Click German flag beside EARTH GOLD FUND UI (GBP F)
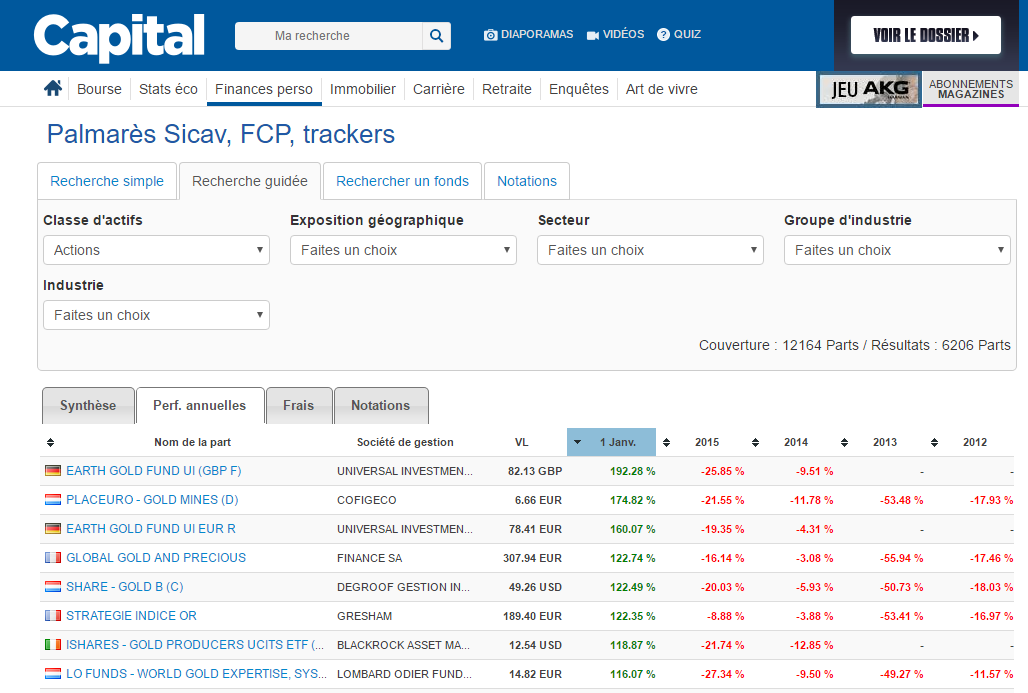The width and height of the screenshot is (1028, 693). (53, 471)
